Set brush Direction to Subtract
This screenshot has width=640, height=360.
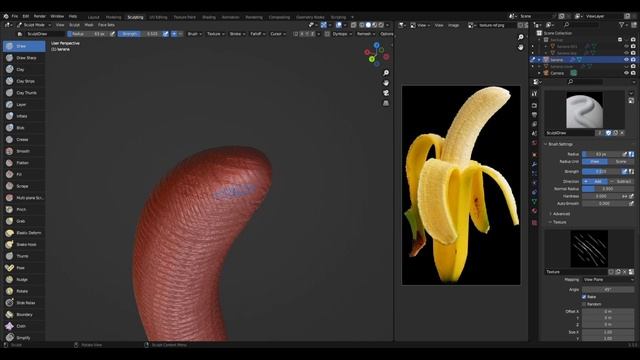(621, 181)
